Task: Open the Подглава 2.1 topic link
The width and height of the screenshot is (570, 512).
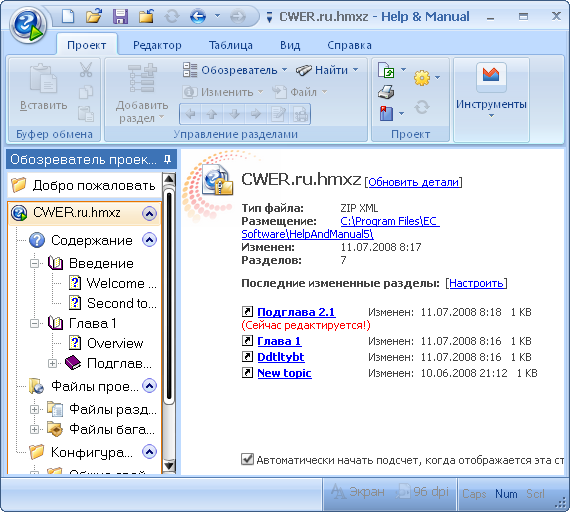Action: click(296, 312)
